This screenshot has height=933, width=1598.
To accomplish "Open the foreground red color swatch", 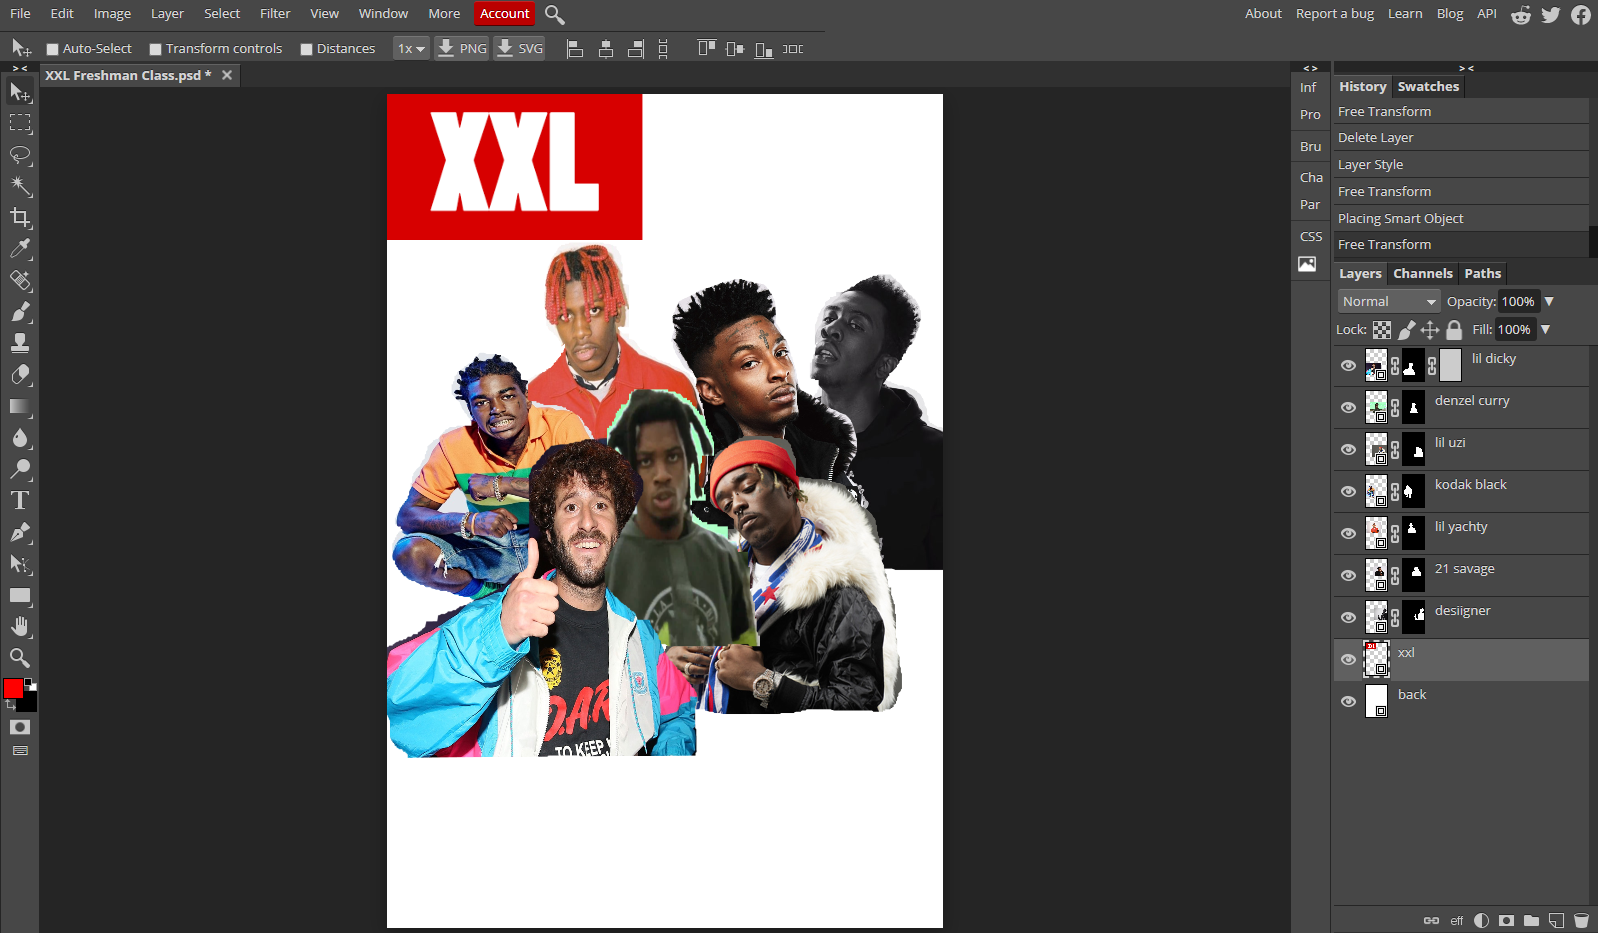I will click(13, 688).
